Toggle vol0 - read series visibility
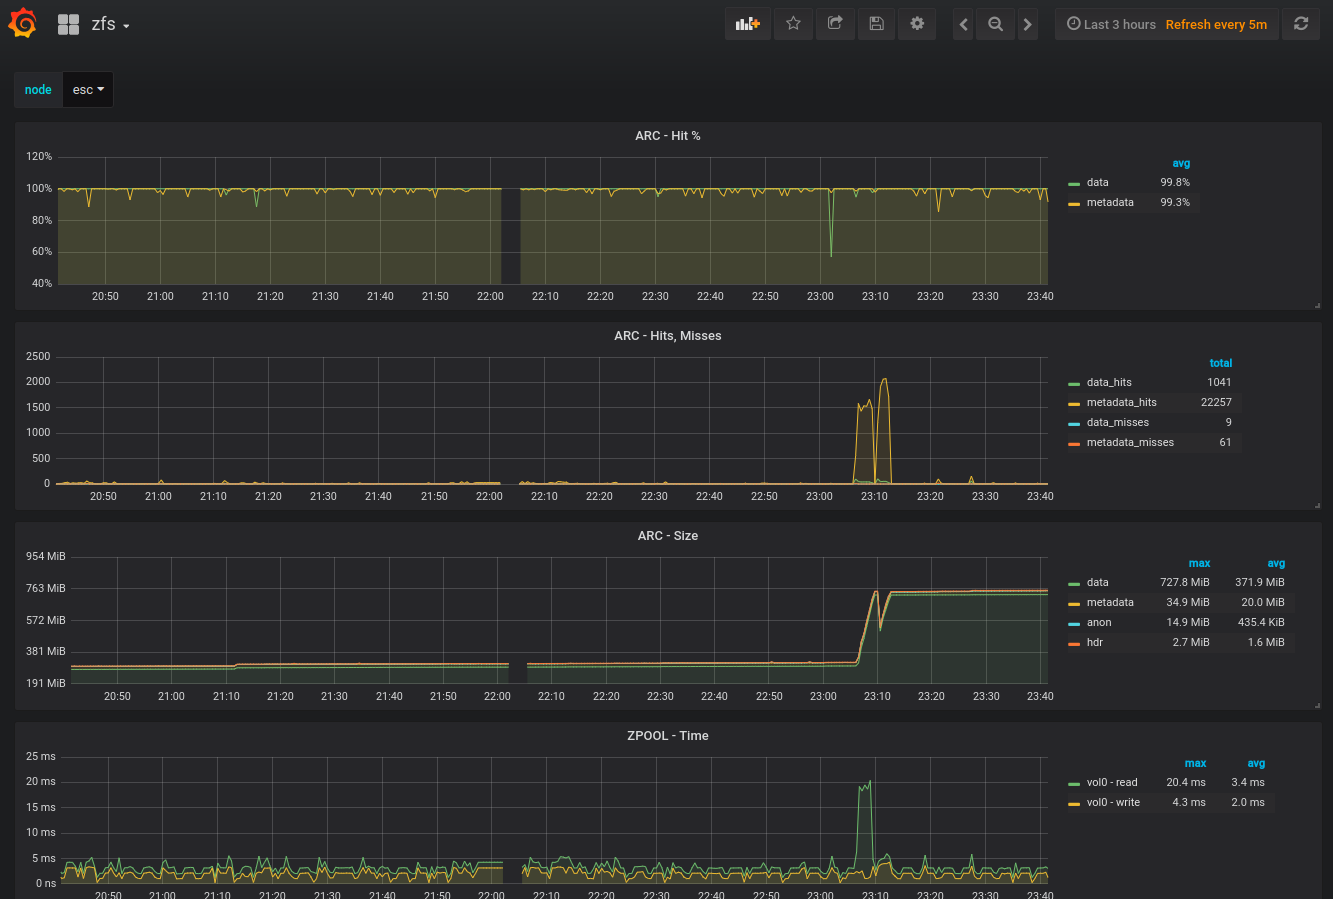1333x899 pixels. pyautogui.click(x=1112, y=782)
